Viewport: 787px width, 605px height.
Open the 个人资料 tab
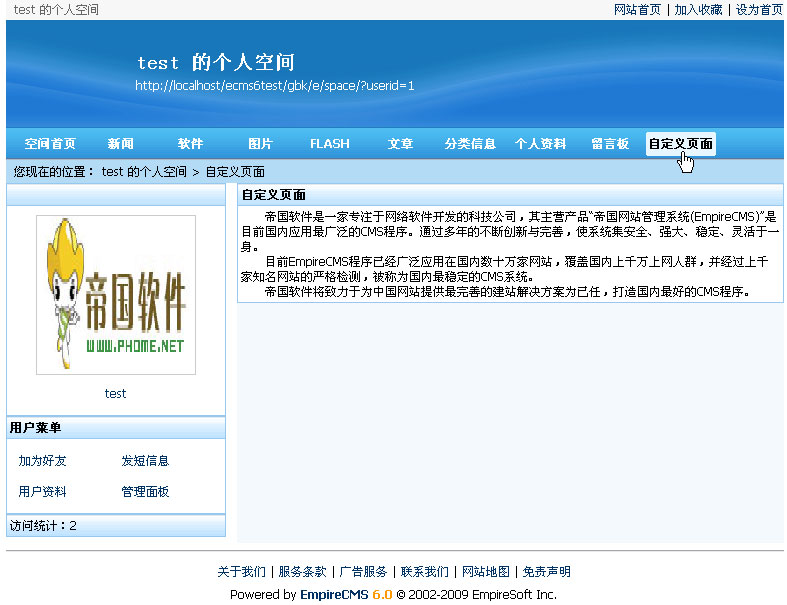(540, 144)
